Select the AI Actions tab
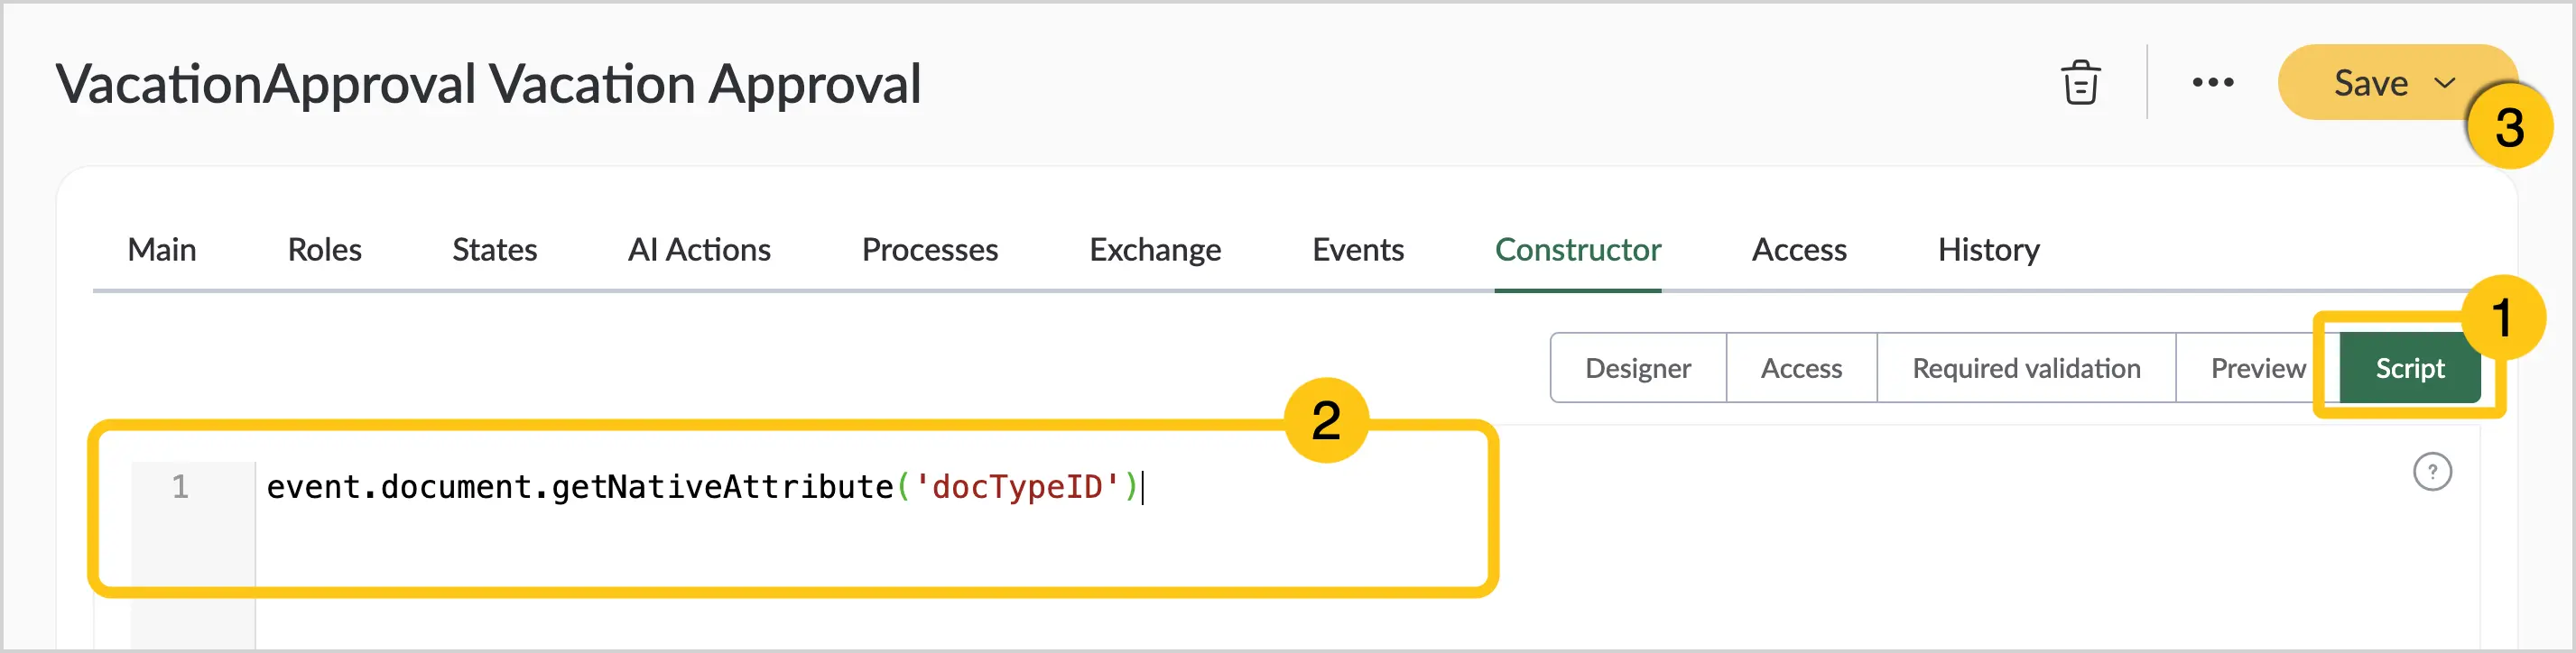The width and height of the screenshot is (2576, 653). pos(699,250)
